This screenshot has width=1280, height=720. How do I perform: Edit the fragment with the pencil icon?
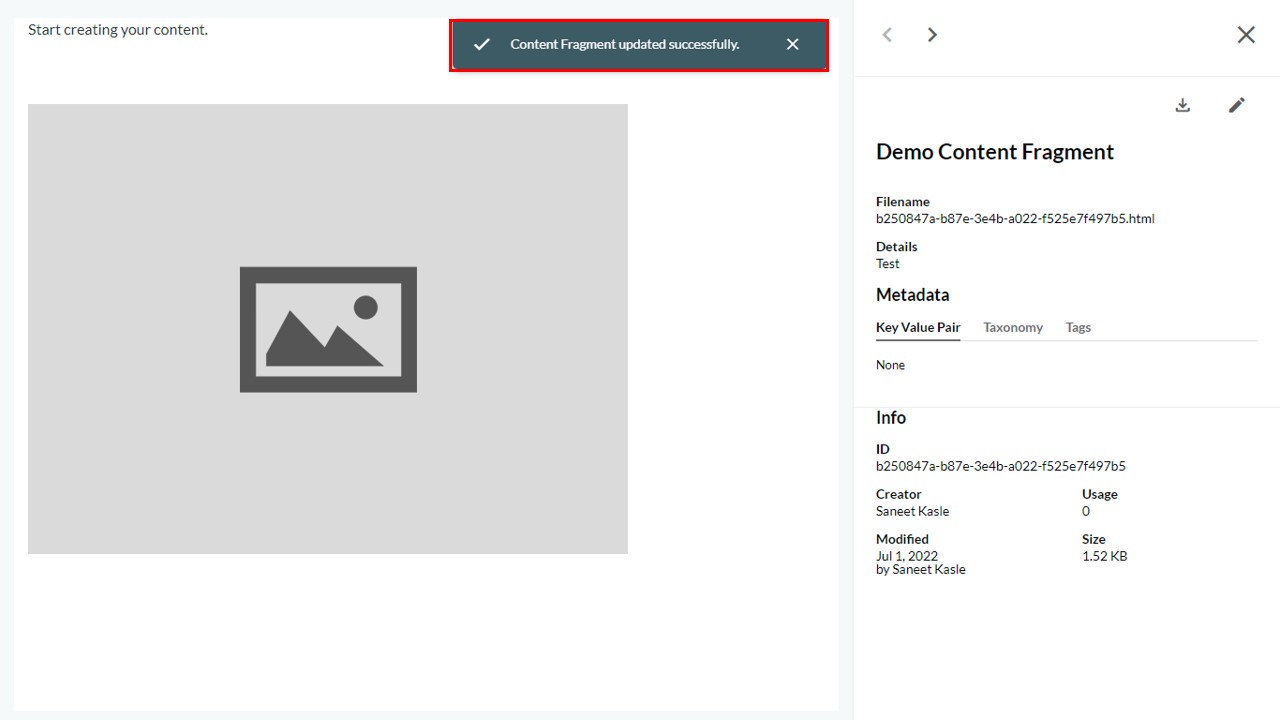coord(1237,105)
